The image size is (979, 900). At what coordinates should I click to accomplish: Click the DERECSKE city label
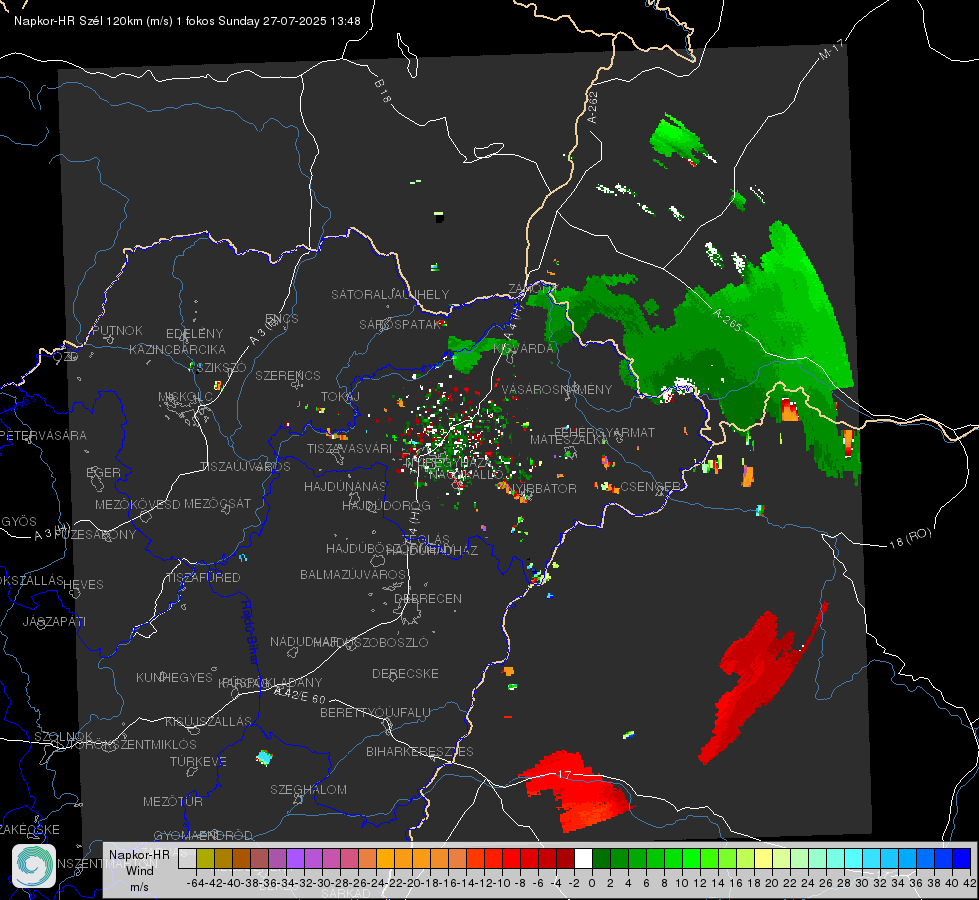point(405,674)
